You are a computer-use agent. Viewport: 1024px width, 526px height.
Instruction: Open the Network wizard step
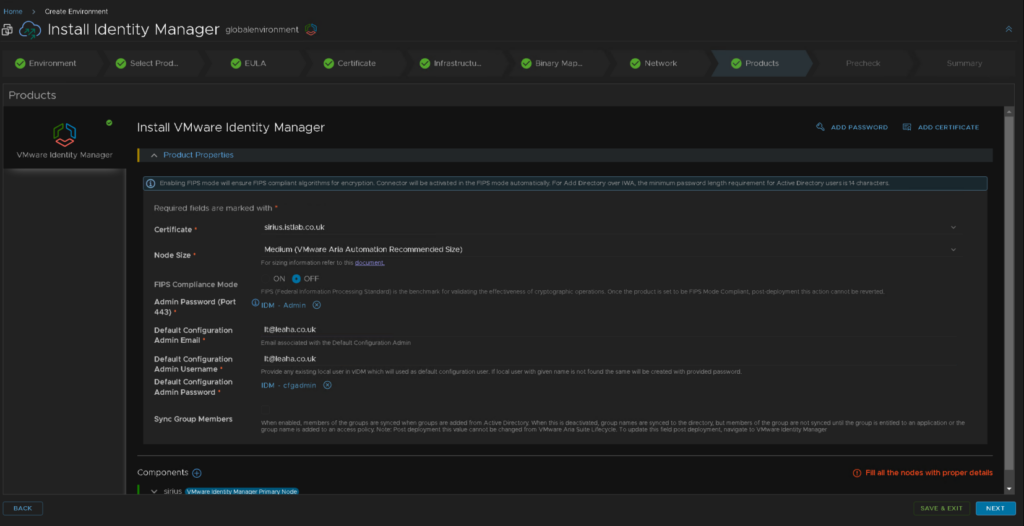coord(660,63)
